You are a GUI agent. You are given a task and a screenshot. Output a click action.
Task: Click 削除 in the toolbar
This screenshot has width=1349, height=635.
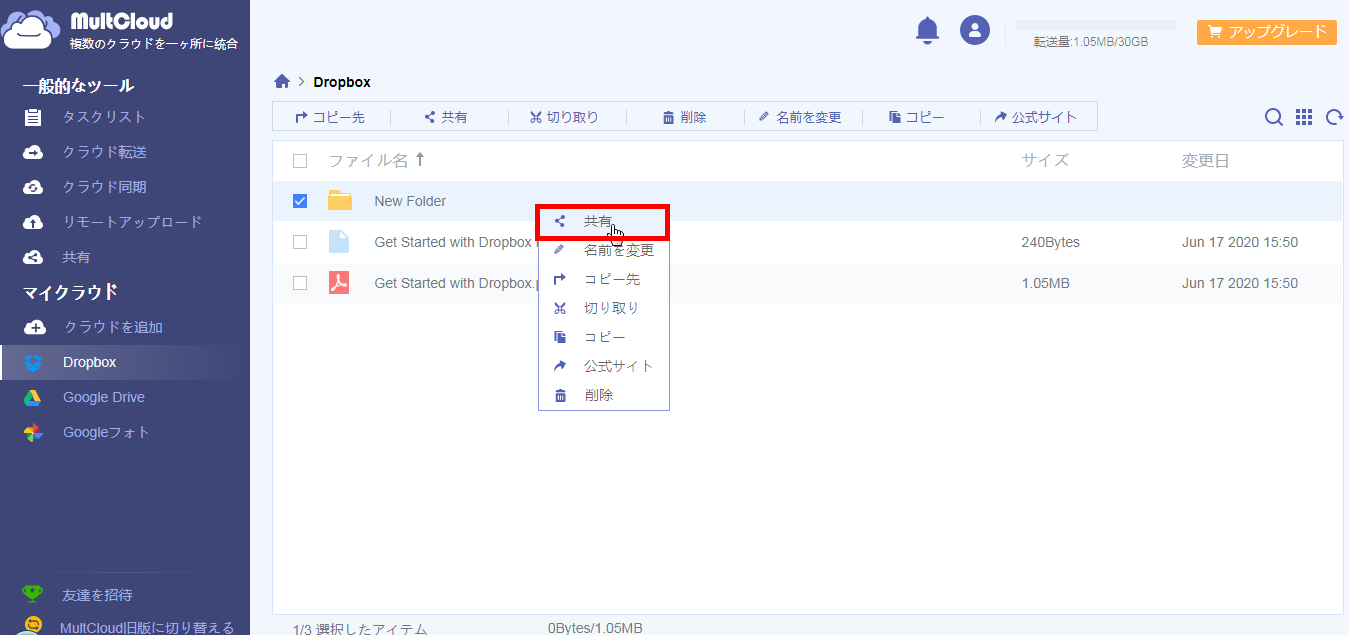click(685, 117)
